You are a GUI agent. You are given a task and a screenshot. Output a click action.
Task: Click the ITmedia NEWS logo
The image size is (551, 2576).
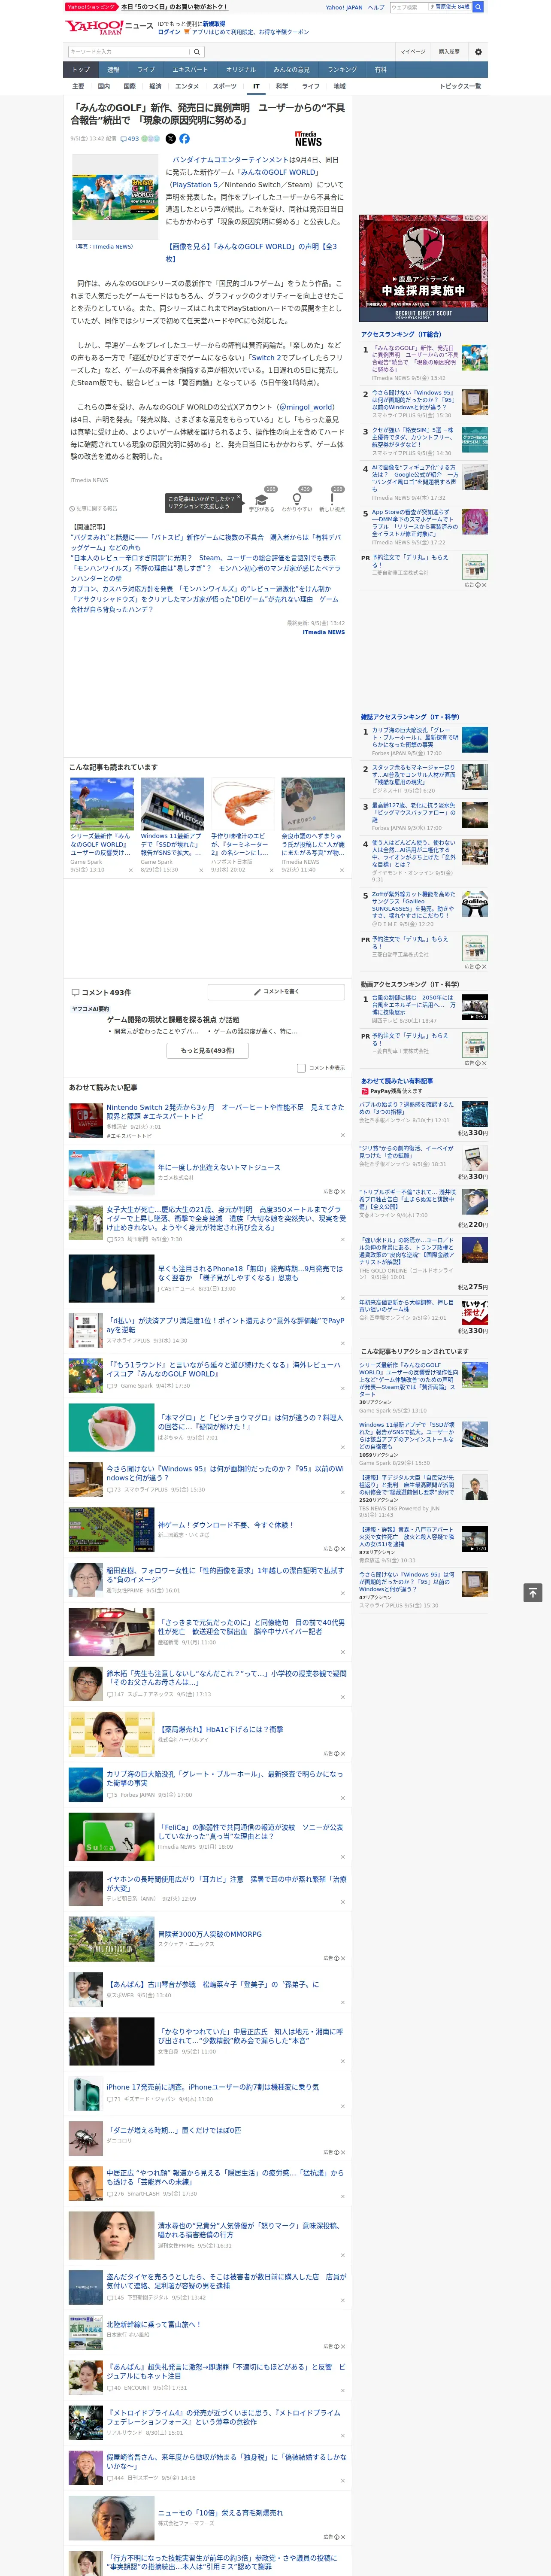point(308,140)
